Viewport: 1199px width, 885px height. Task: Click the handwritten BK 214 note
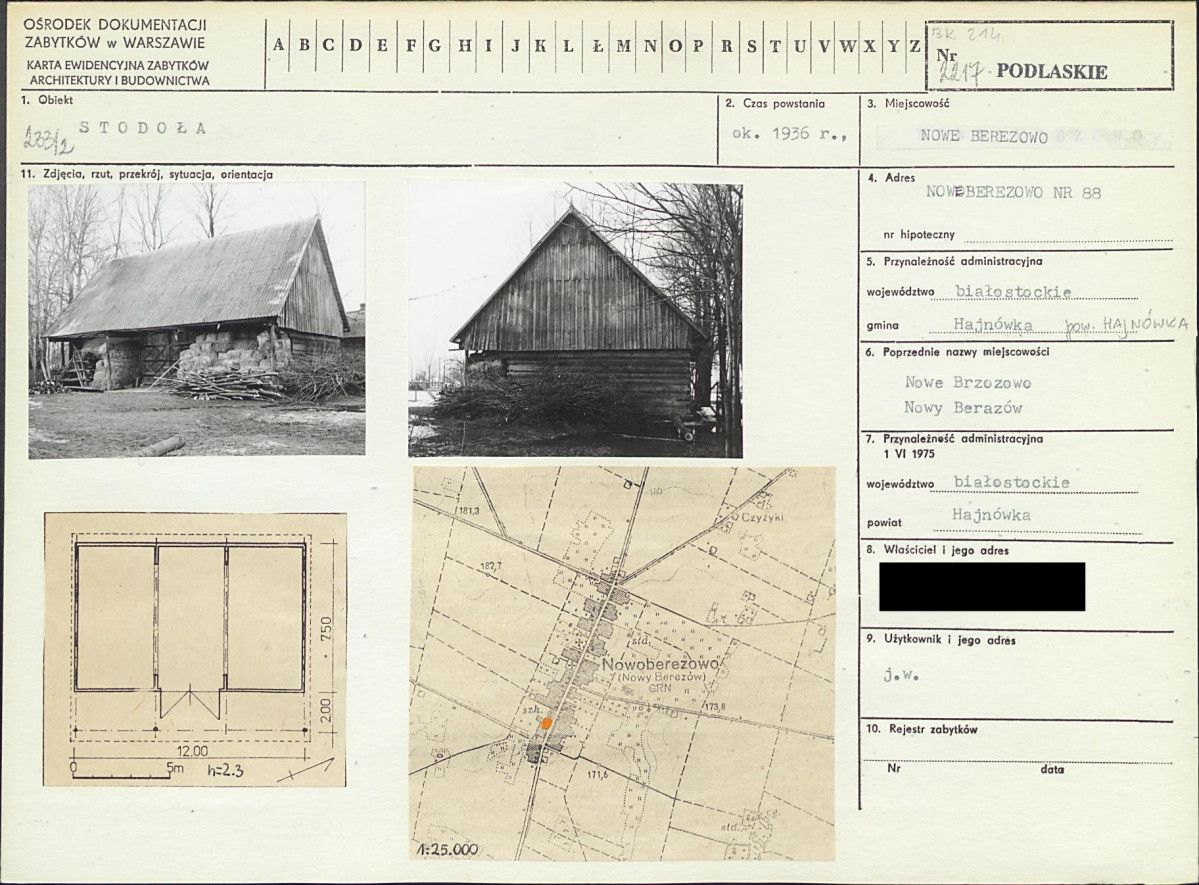[965, 34]
